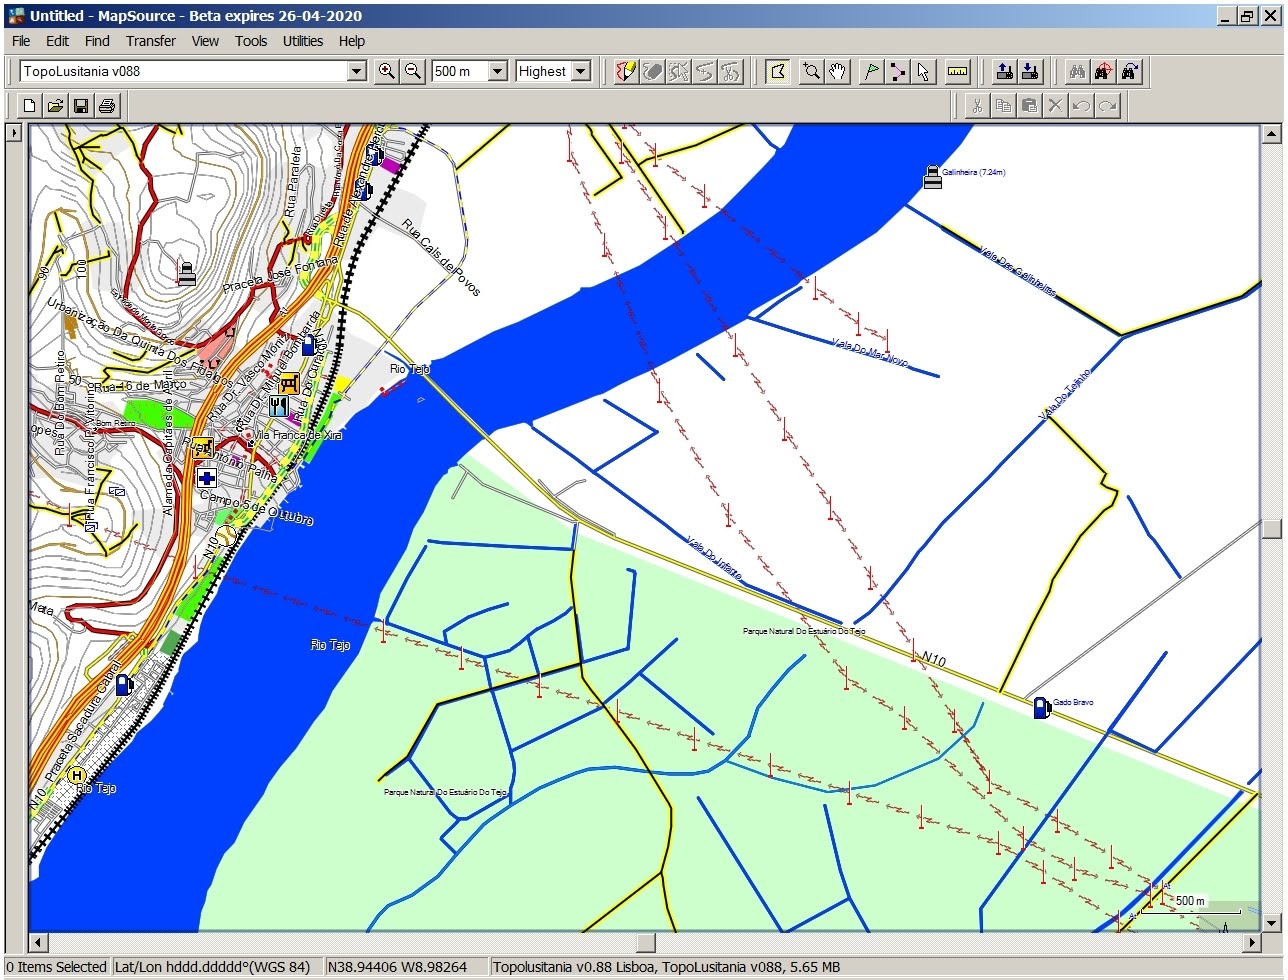Open the Highest detail level dropdown

pos(581,71)
